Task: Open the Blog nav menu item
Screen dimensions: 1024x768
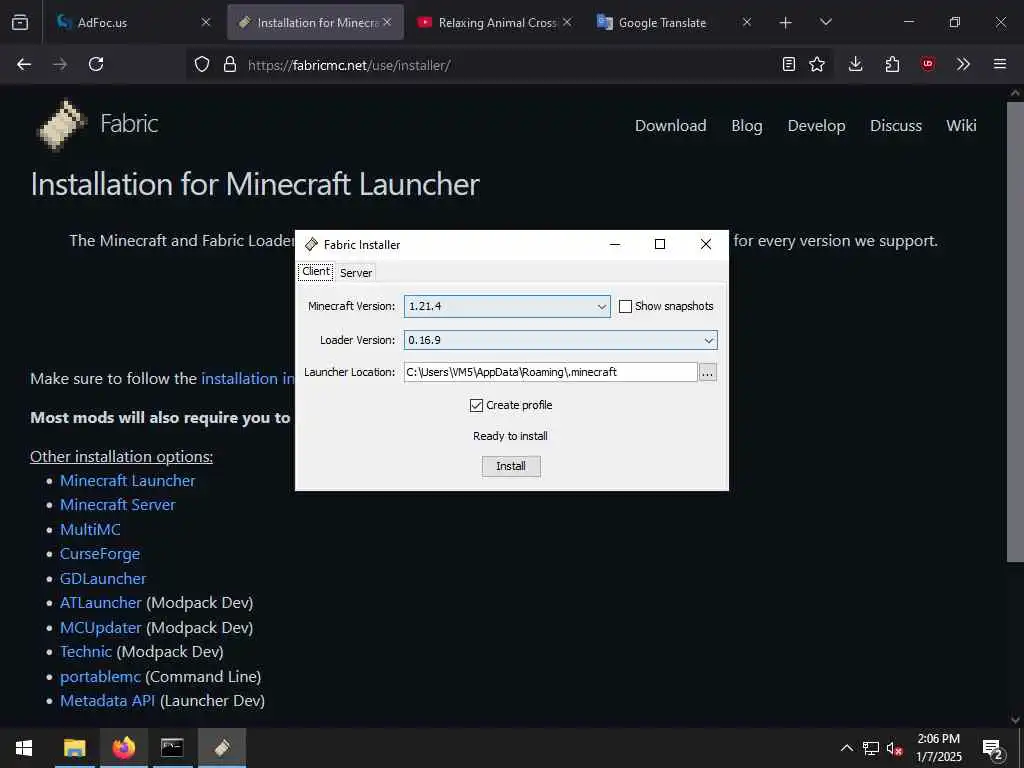Action: tap(746, 125)
